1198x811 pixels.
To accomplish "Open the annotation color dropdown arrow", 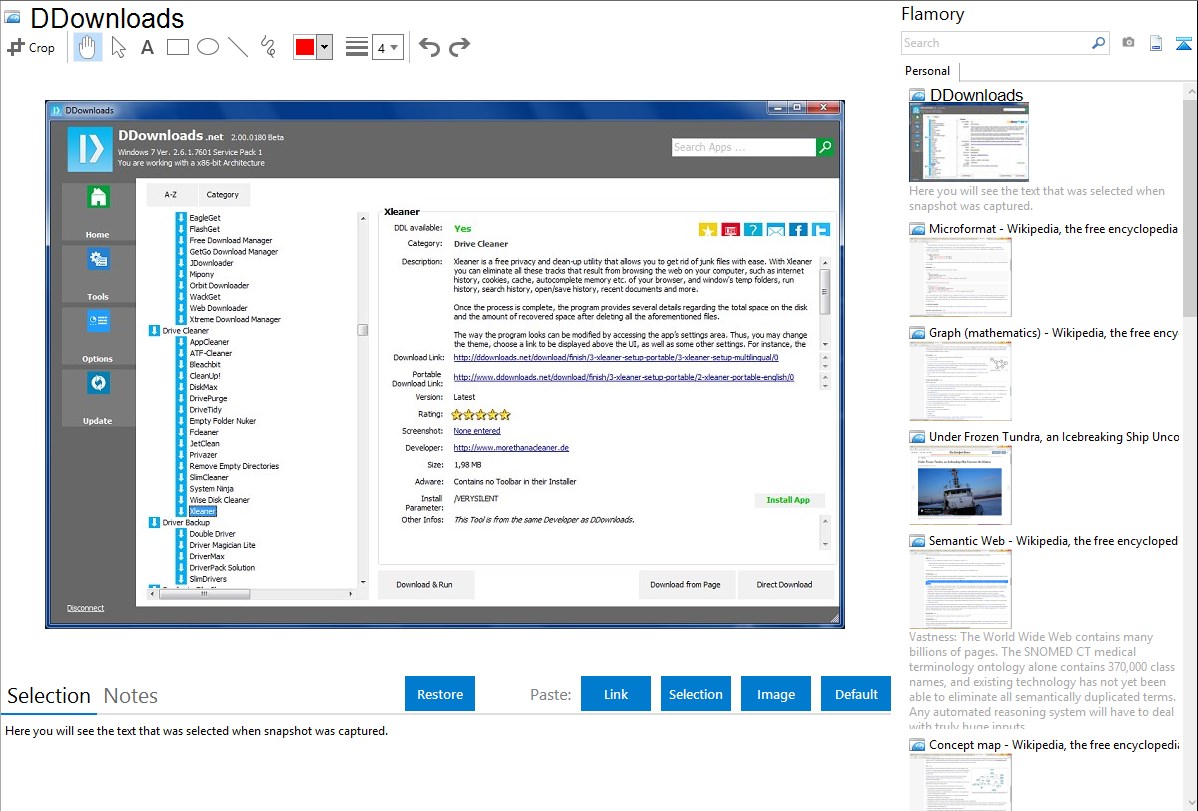I will [x=325, y=47].
